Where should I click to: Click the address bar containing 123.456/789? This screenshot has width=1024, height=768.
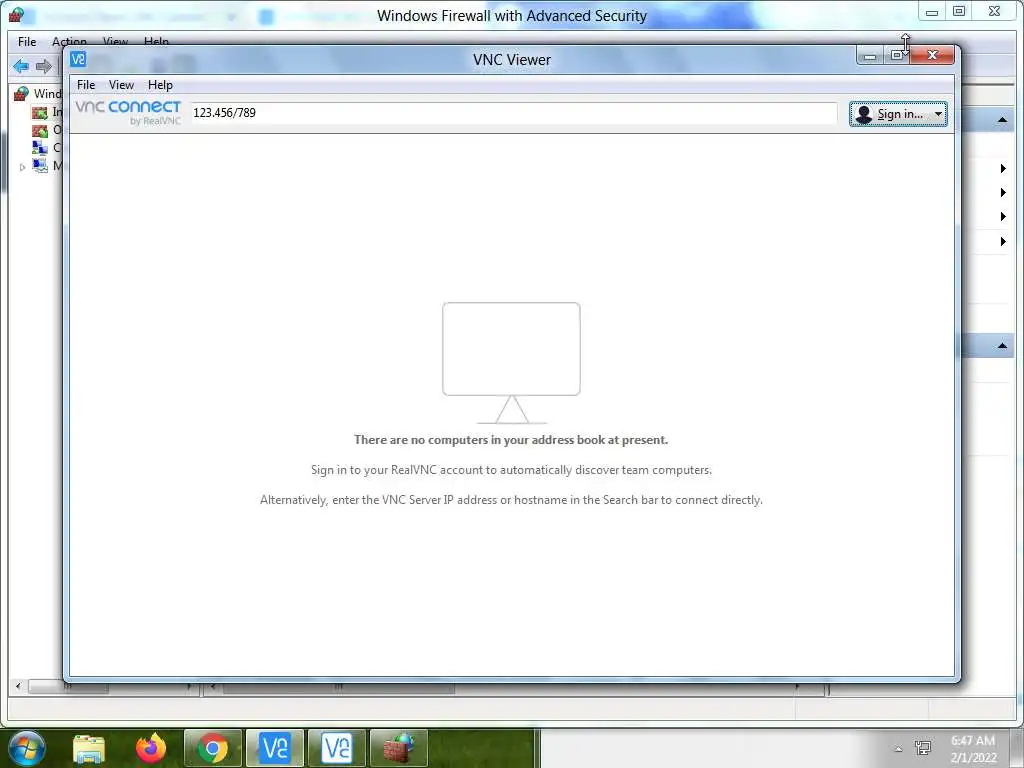[513, 113]
